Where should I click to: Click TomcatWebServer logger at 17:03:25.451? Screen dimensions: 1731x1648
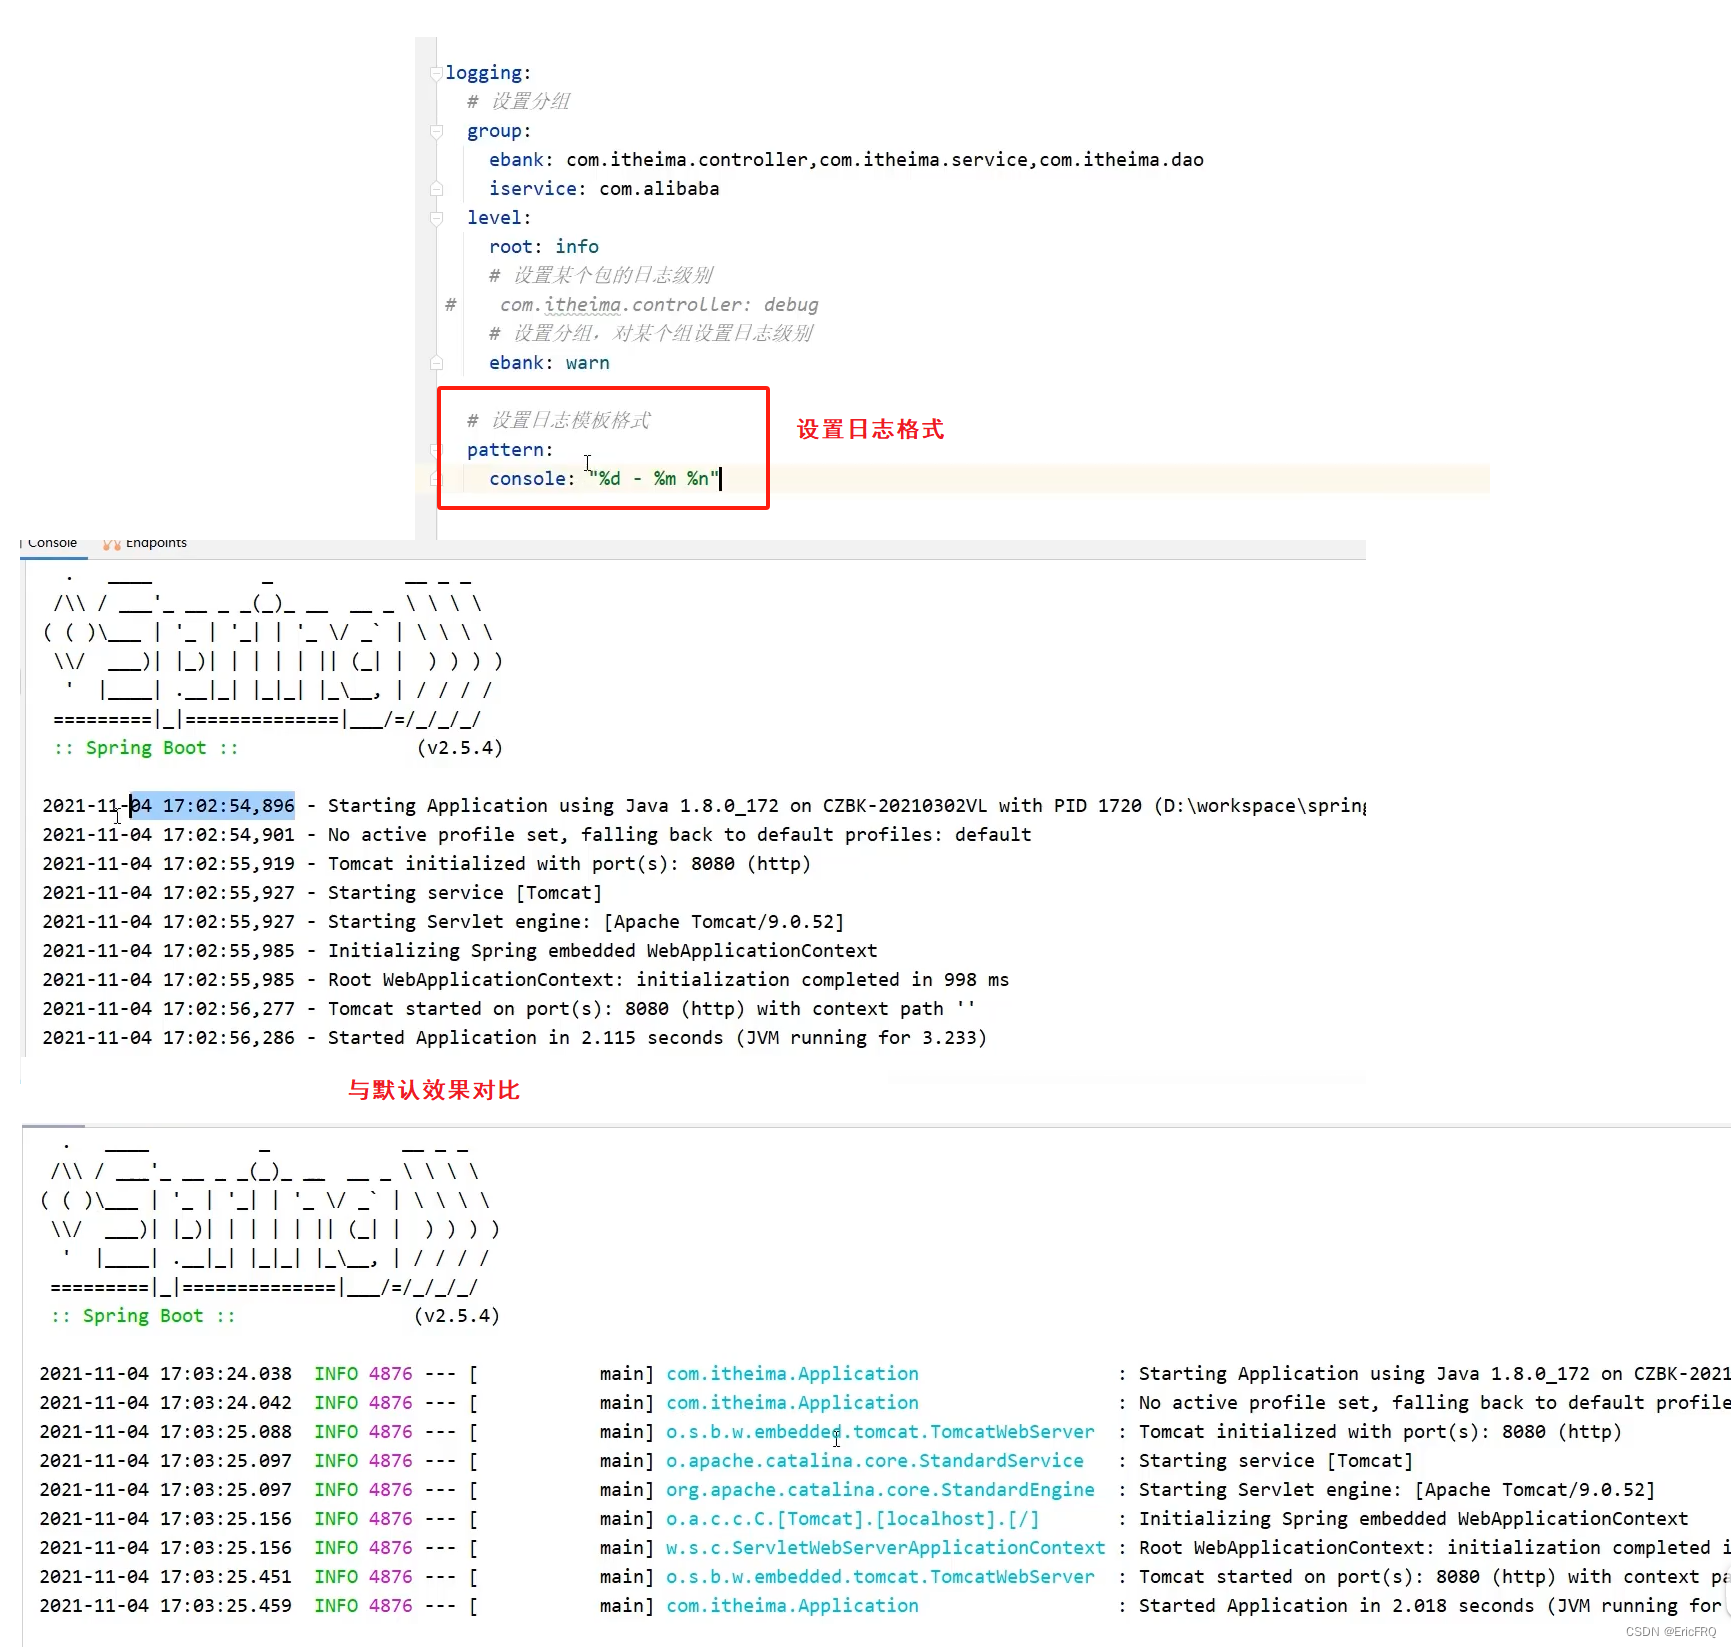tap(880, 1577)
